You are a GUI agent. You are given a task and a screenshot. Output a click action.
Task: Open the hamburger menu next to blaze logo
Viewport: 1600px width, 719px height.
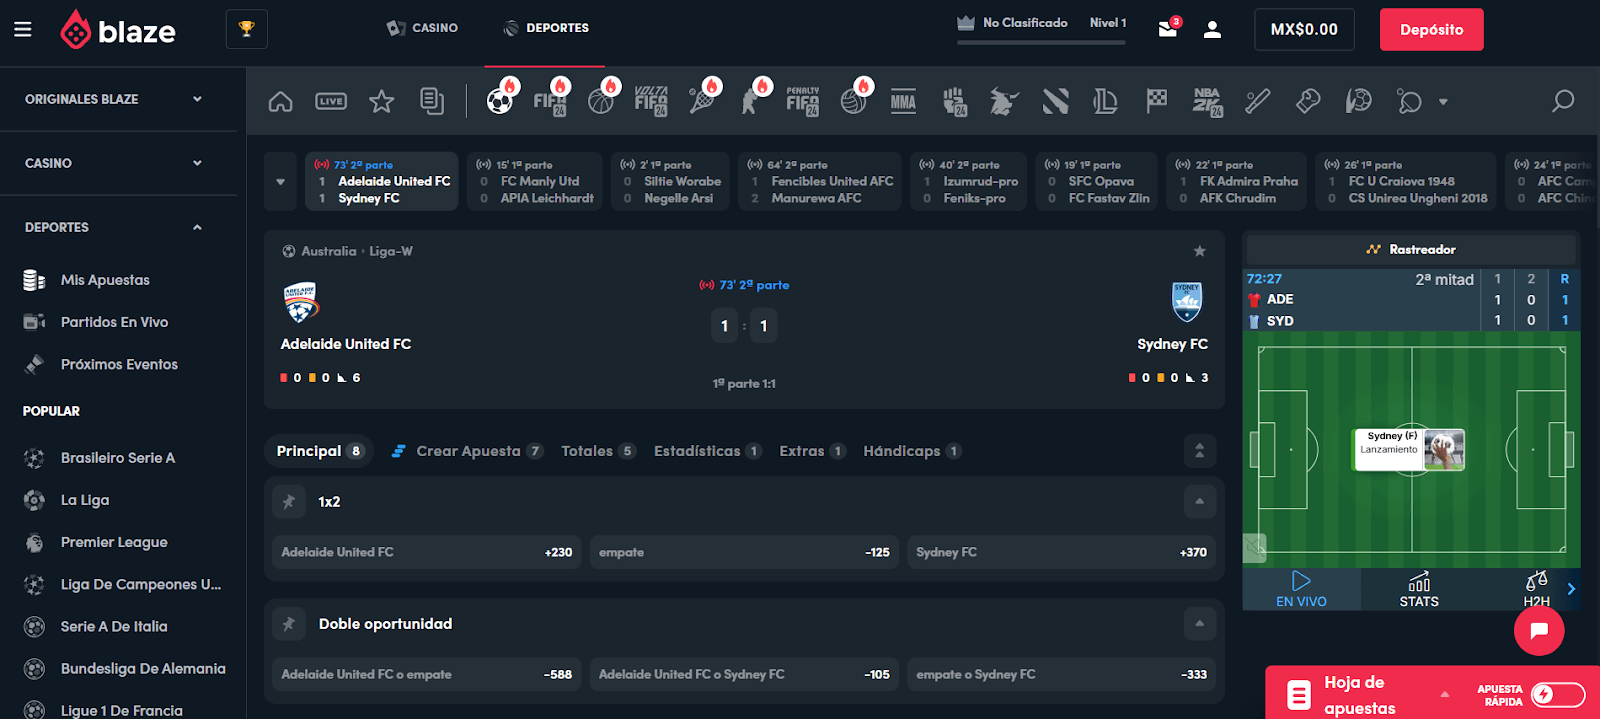[22, 30]
